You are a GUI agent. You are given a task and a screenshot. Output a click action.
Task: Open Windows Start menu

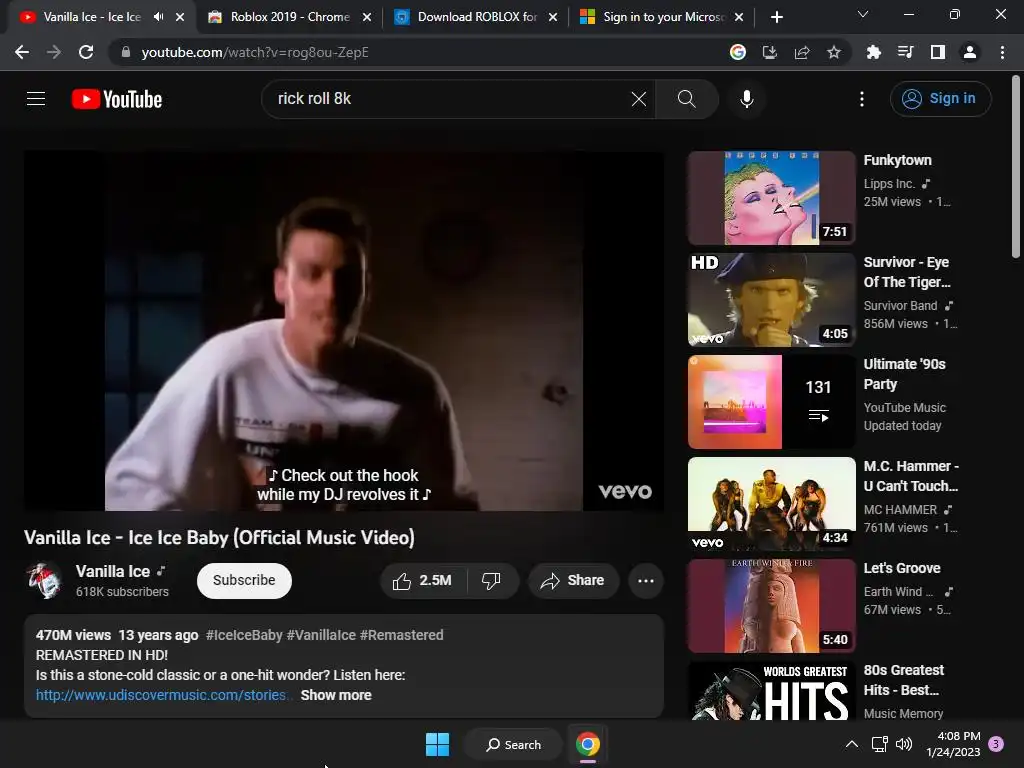click(x=437, y=744)
